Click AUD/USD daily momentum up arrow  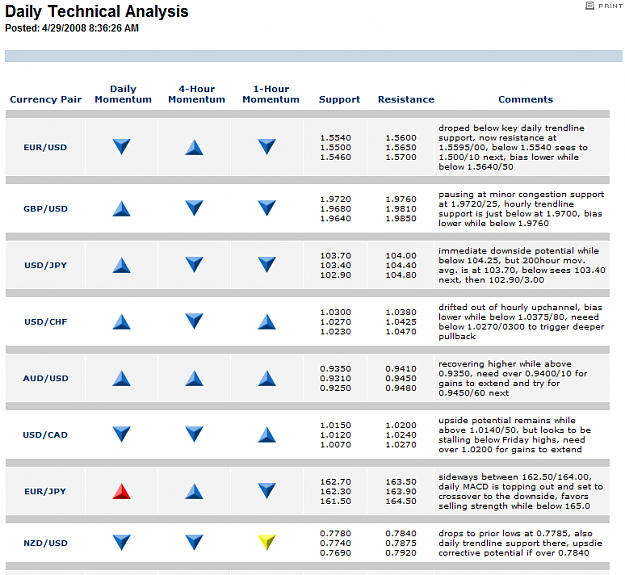click(122, 378)
